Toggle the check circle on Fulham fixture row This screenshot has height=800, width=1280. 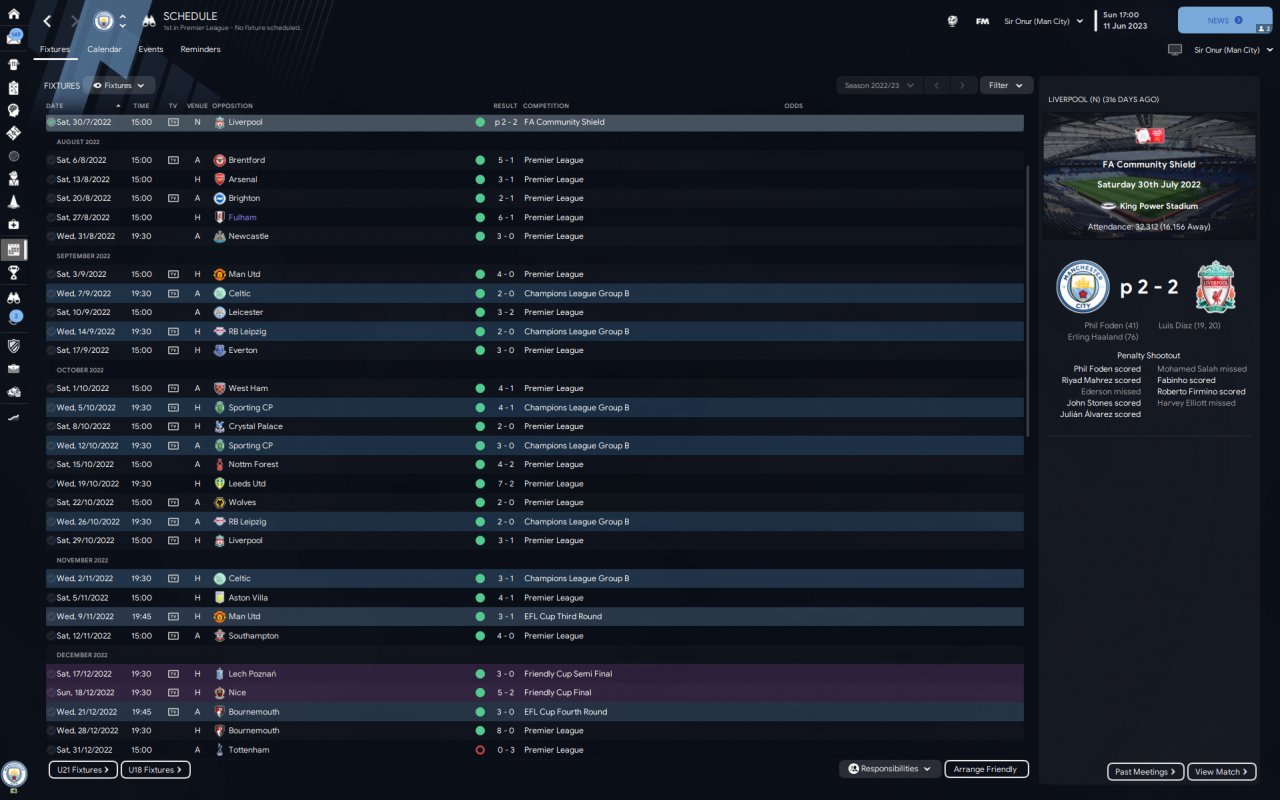(51, 217)
